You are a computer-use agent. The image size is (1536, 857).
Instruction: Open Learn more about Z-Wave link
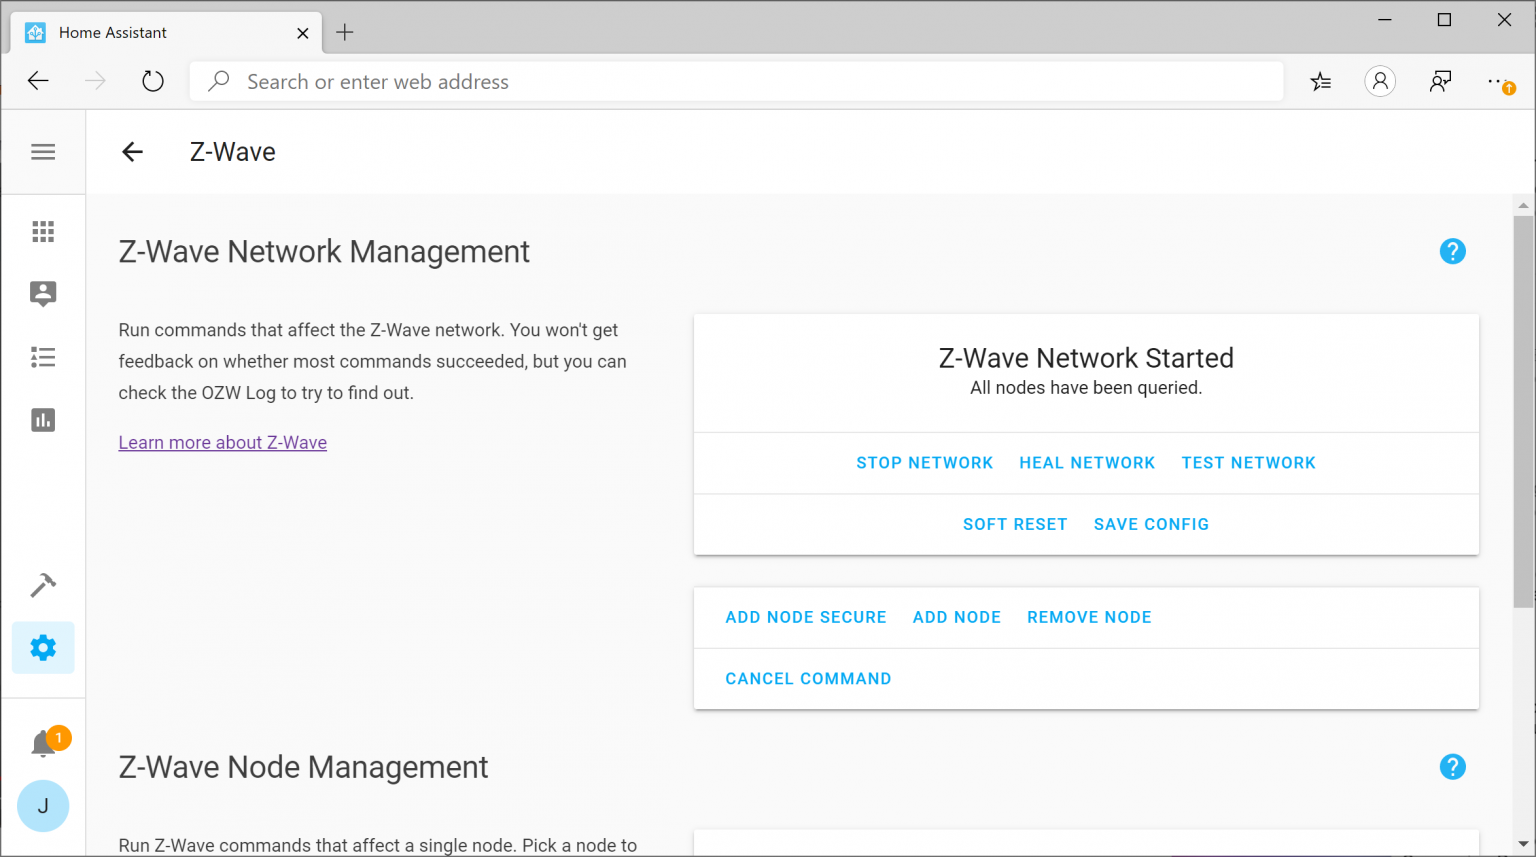222,442
